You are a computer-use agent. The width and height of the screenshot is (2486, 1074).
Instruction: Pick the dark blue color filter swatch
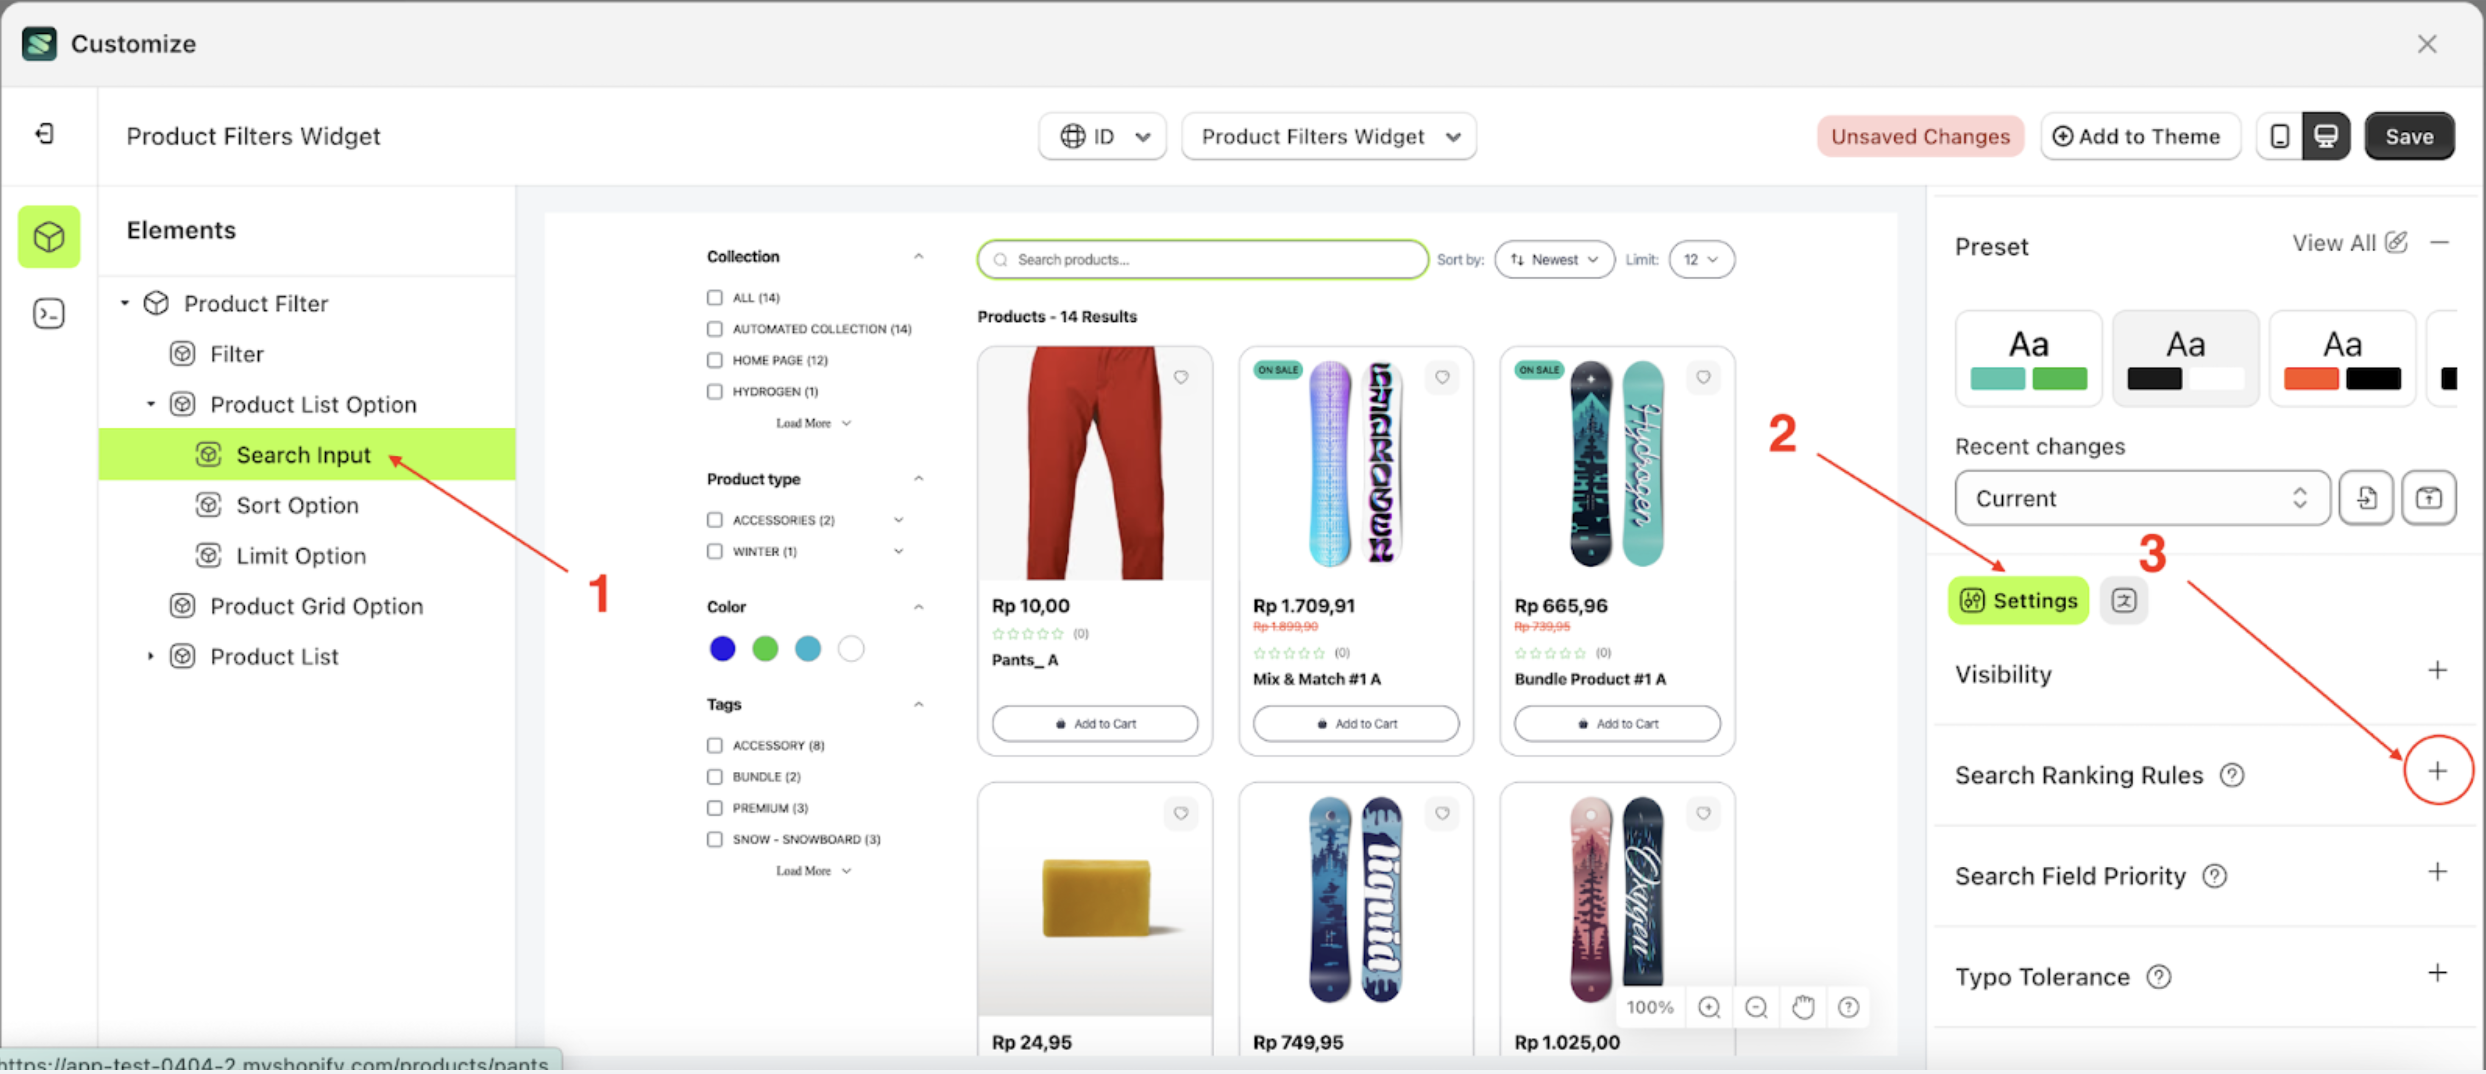coord(722,649)
